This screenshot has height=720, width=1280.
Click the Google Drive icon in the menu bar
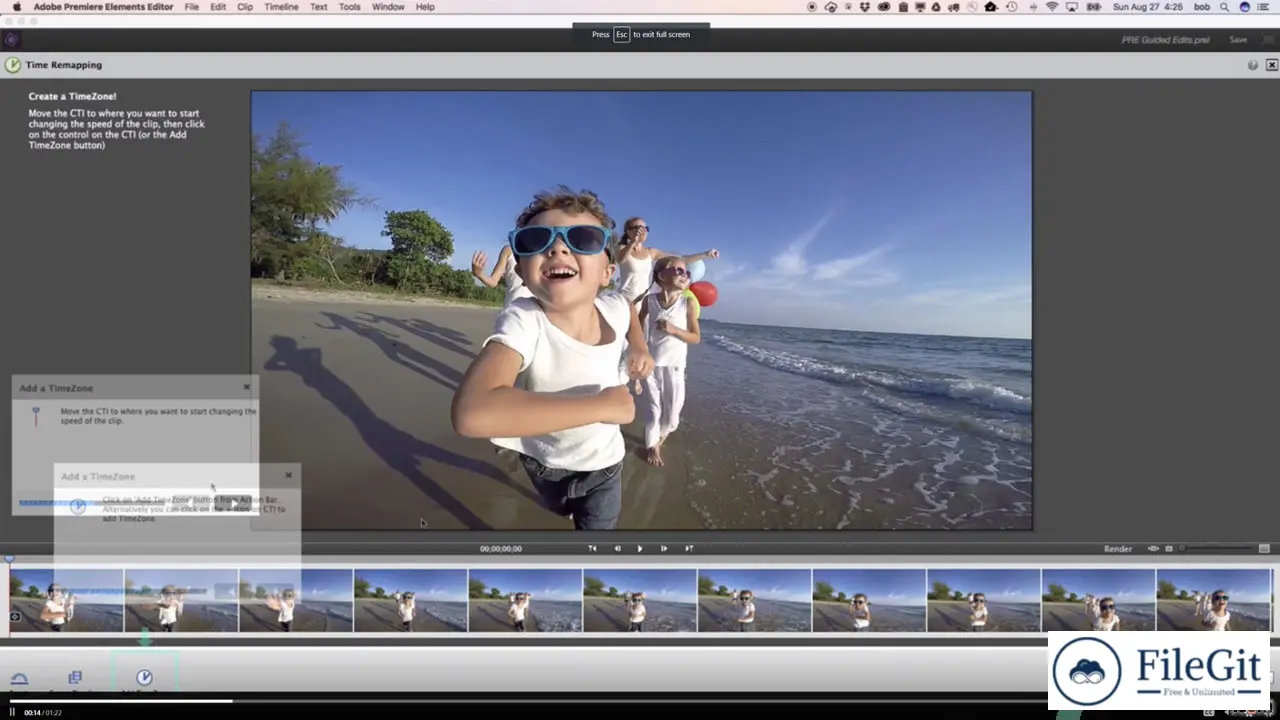click(935, 7)
